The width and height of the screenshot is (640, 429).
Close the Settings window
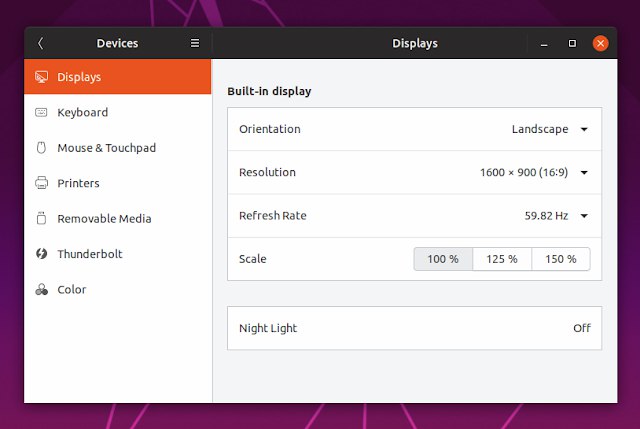(600, 43)
